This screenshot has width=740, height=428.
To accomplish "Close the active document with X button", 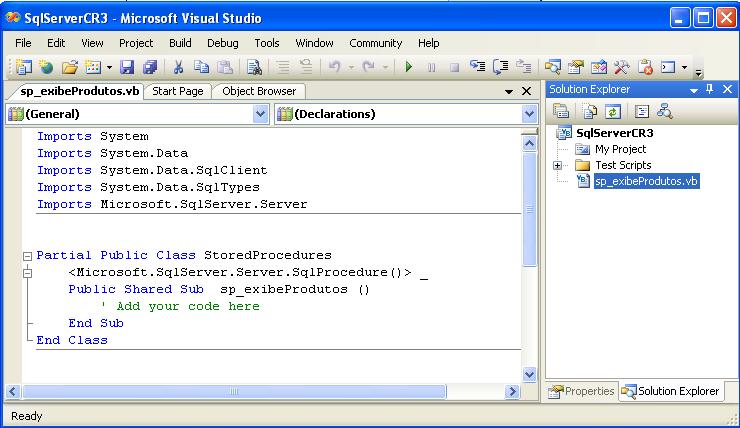I will pos(526,91).
